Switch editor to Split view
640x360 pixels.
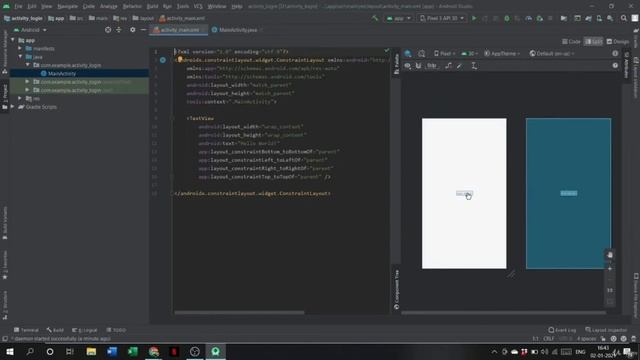tap(593, 42)
